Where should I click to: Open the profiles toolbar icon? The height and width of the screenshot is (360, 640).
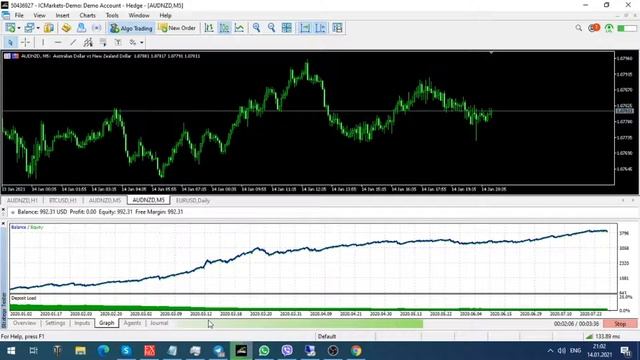click(29, 28)
